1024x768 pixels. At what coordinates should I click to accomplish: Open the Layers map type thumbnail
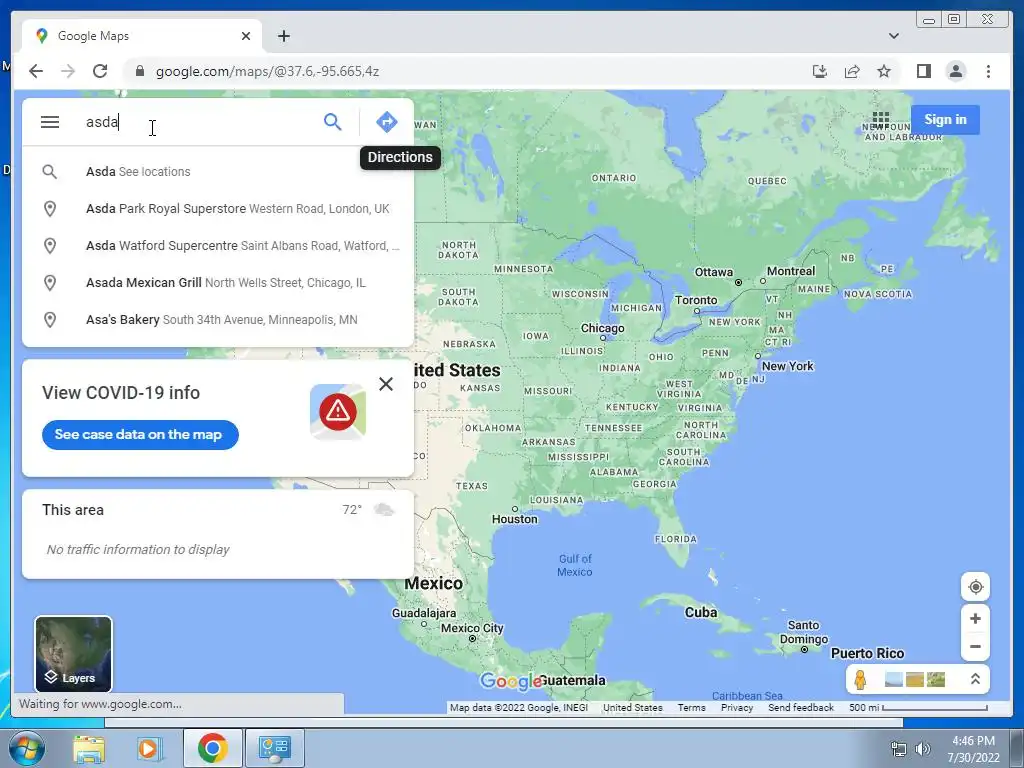[73, 654]
